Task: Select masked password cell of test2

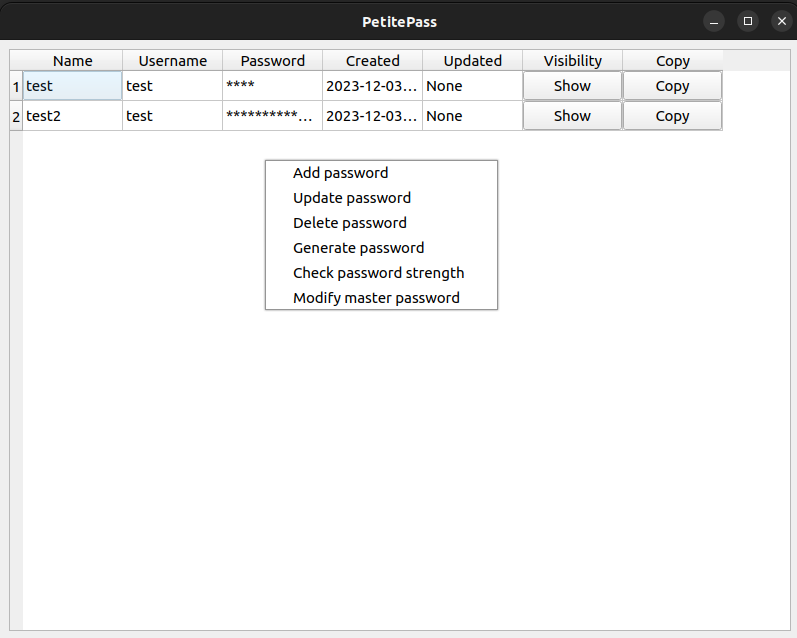Action: coord(272,116)
